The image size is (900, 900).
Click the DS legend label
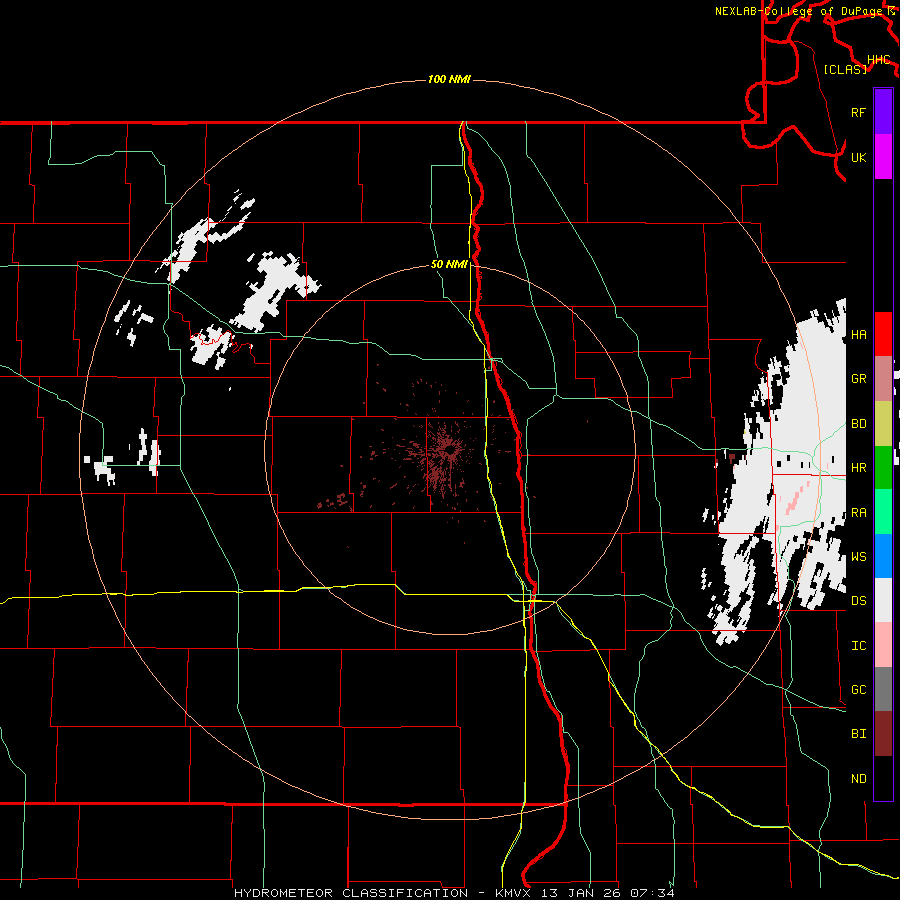[x=858, y=600]
